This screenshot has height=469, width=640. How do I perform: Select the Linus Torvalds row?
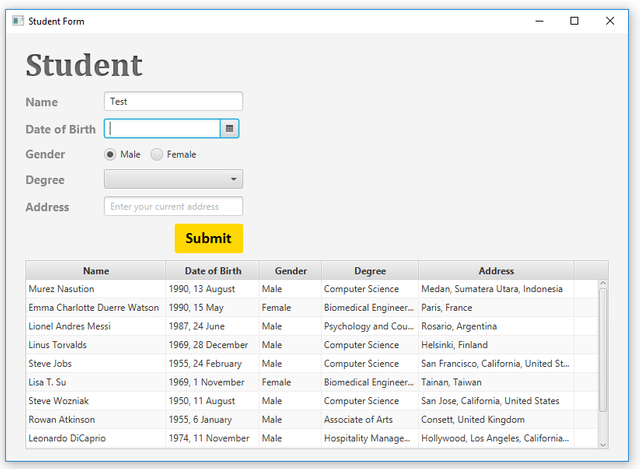click(312, 345)
